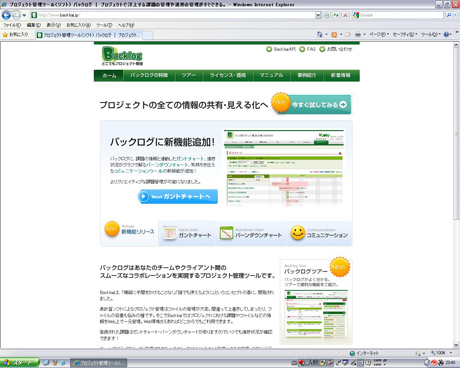Select the ツアー navigation tab

click(x=189, y=75)
